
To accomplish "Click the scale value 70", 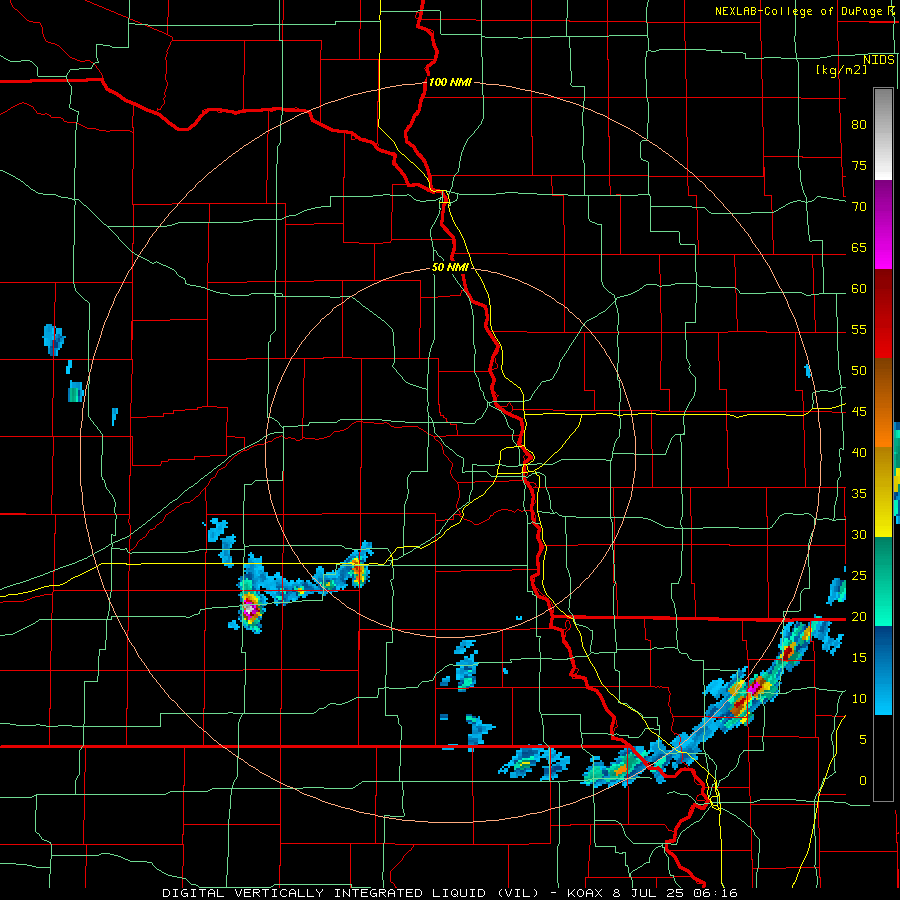I will click(x=859, y=207).
